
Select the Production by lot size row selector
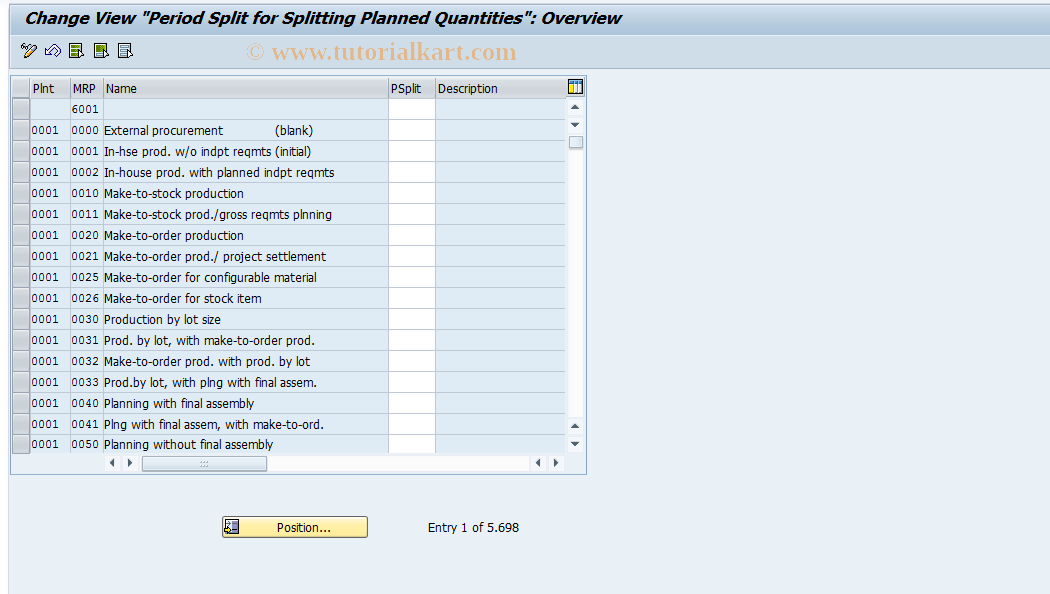point(21,319)
